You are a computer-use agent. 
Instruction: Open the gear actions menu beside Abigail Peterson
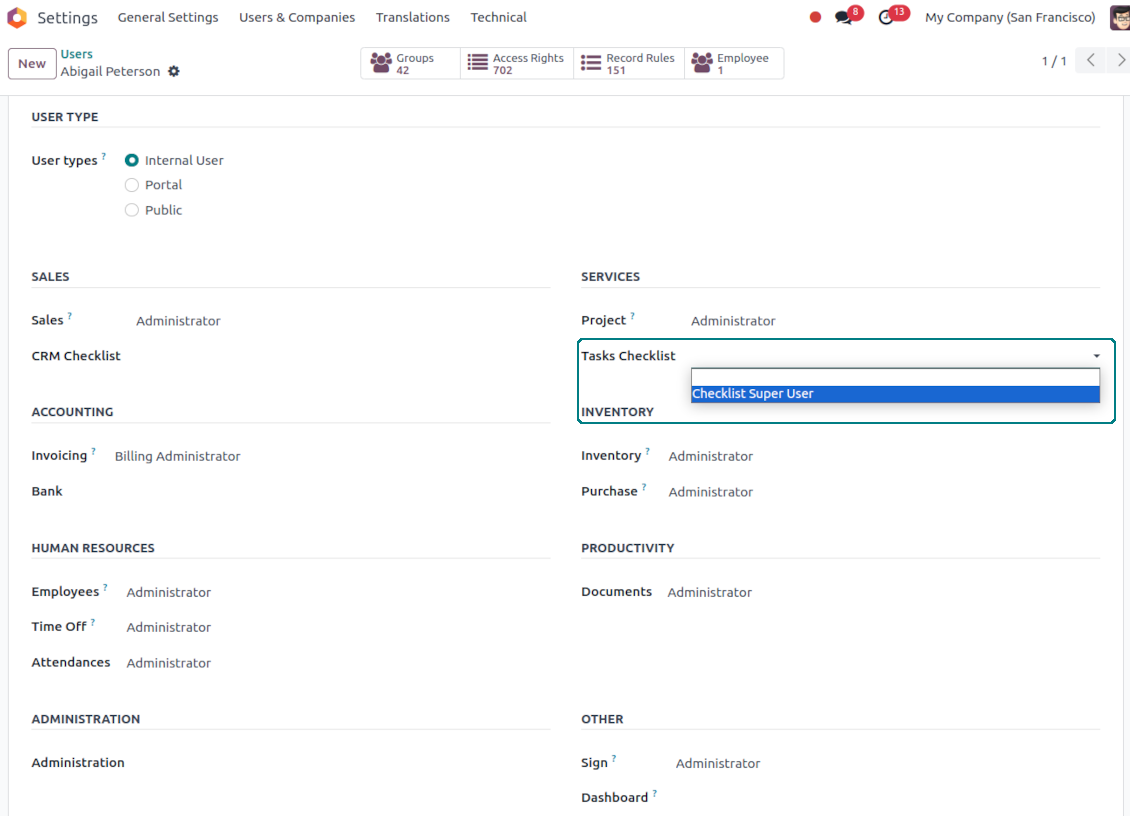pyautogui.click(x=174, y=72)
